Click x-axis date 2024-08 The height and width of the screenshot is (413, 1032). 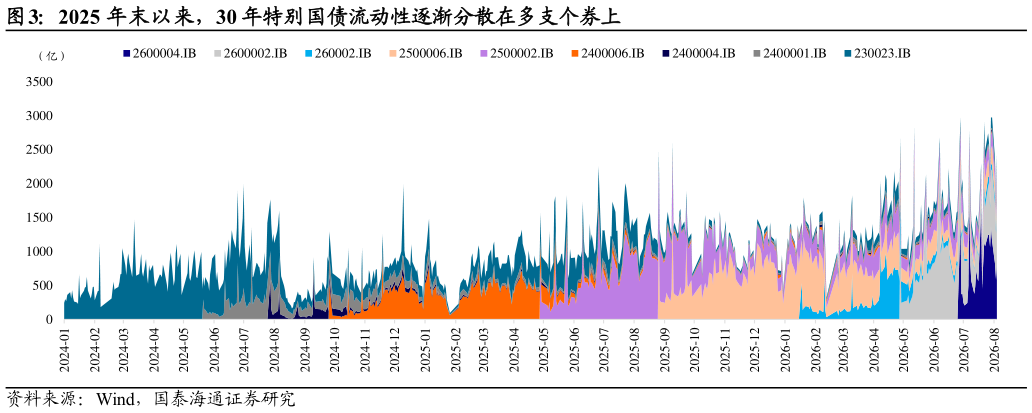click(x=273, y=352)
